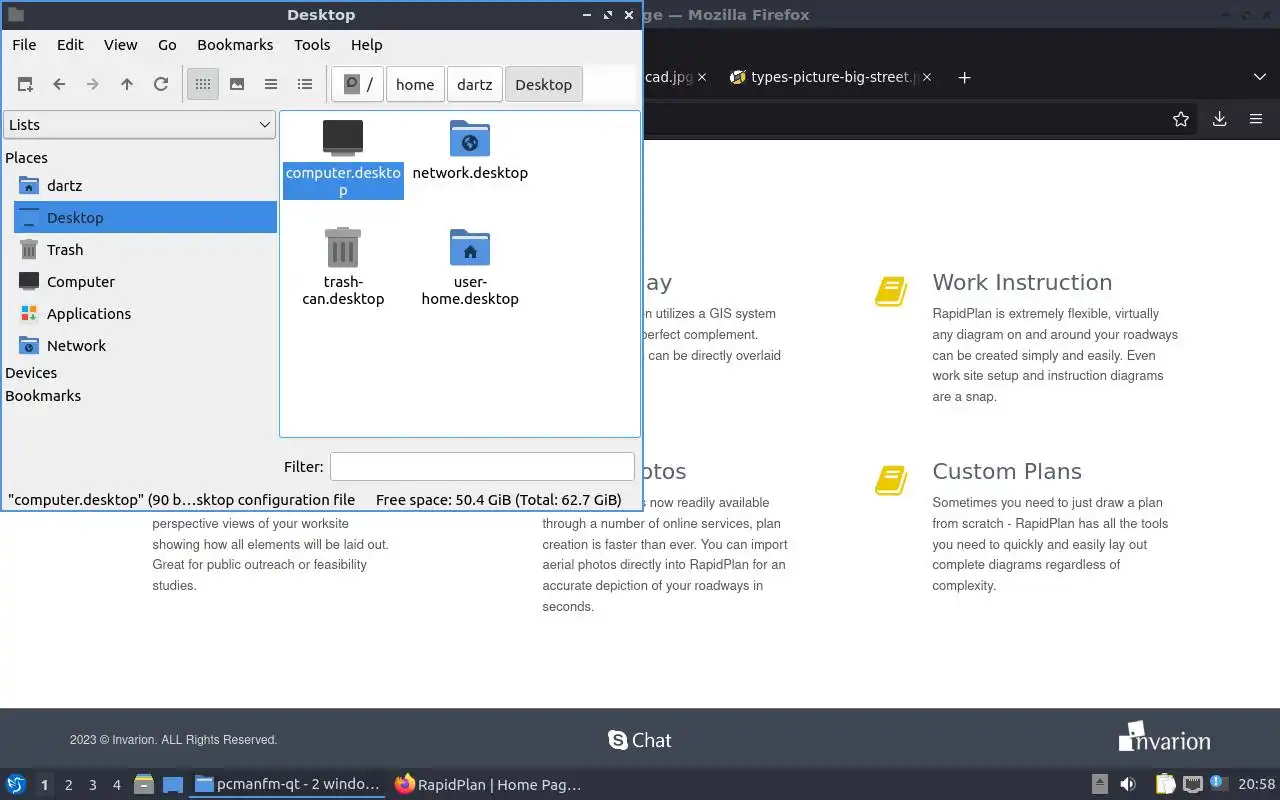Open the volume control tray icon
This screenshot has height=800, width=1280.
coord(1128,785)
